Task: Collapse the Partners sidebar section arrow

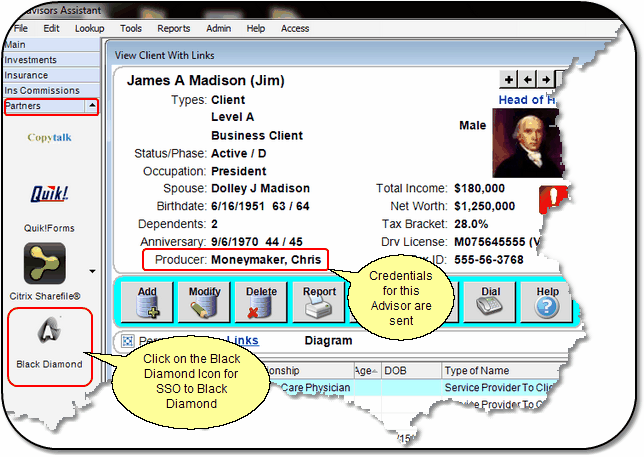Action: [92, 105]
